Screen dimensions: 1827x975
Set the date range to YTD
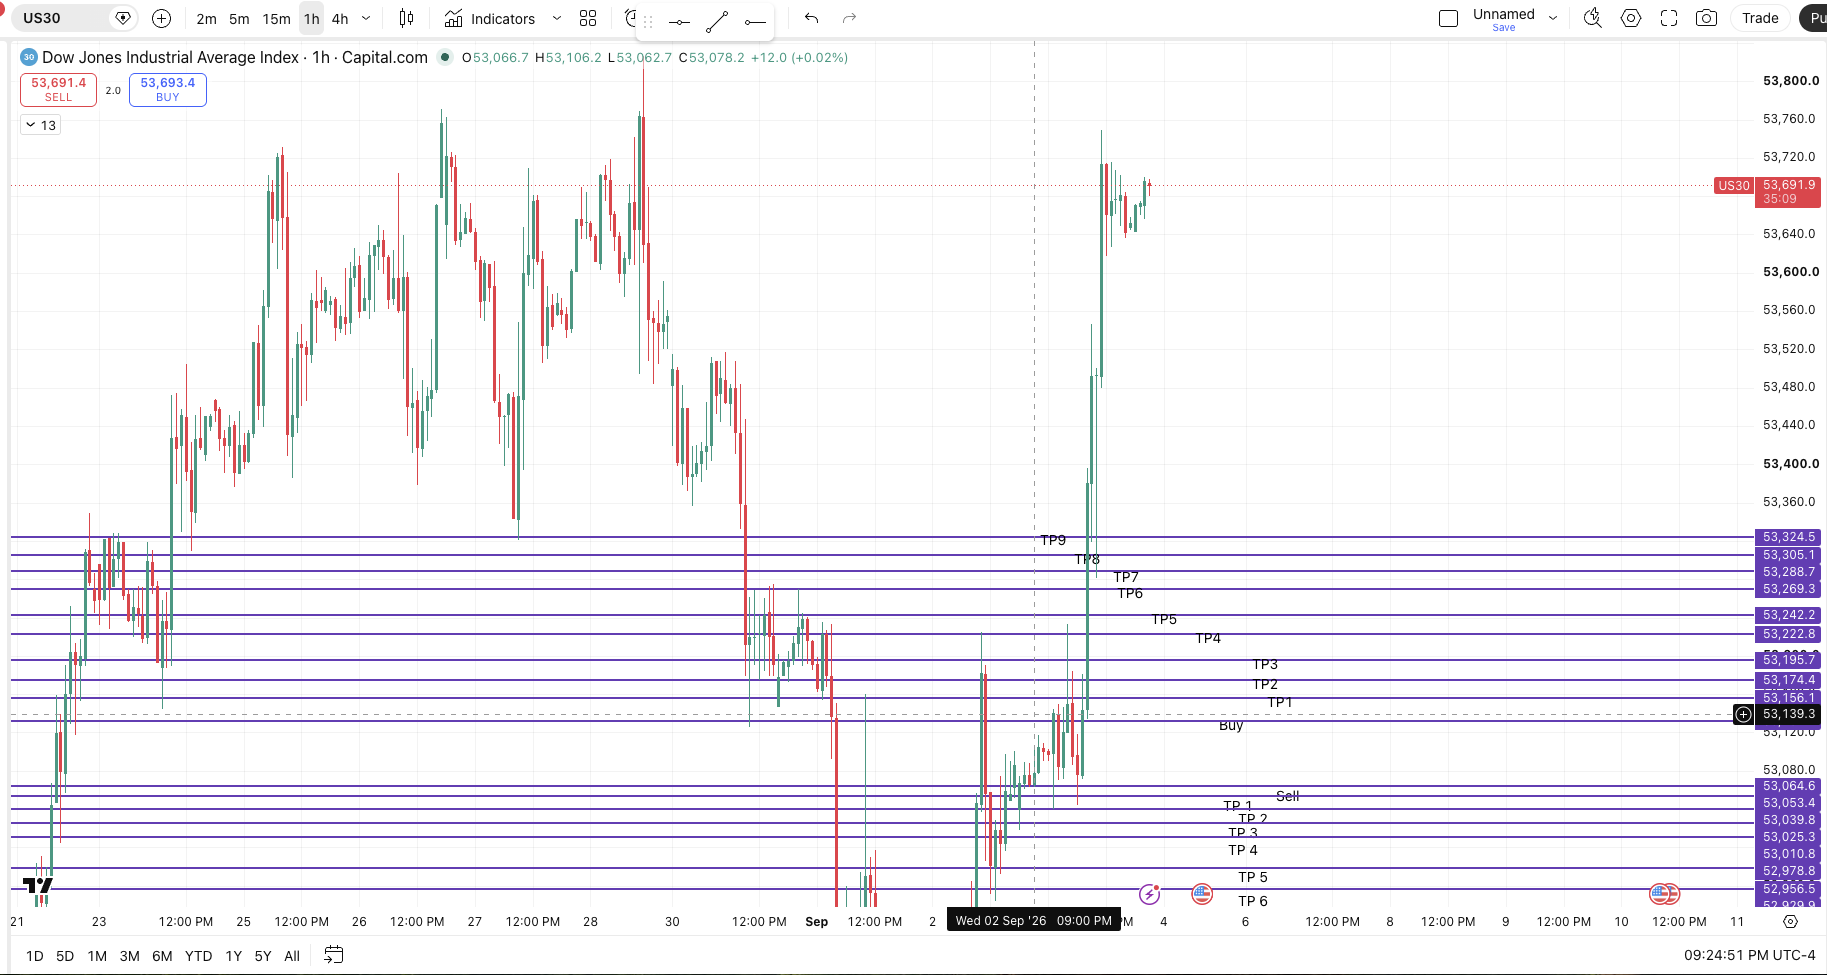(198, 956)
